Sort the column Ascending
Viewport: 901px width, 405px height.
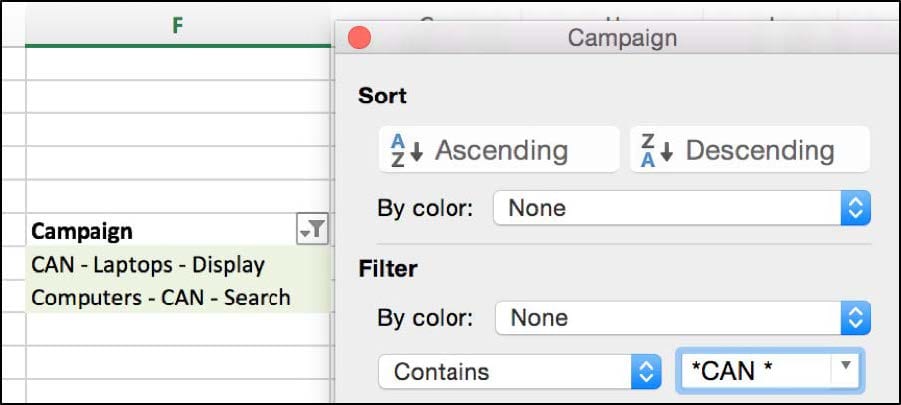coord(499,150)
